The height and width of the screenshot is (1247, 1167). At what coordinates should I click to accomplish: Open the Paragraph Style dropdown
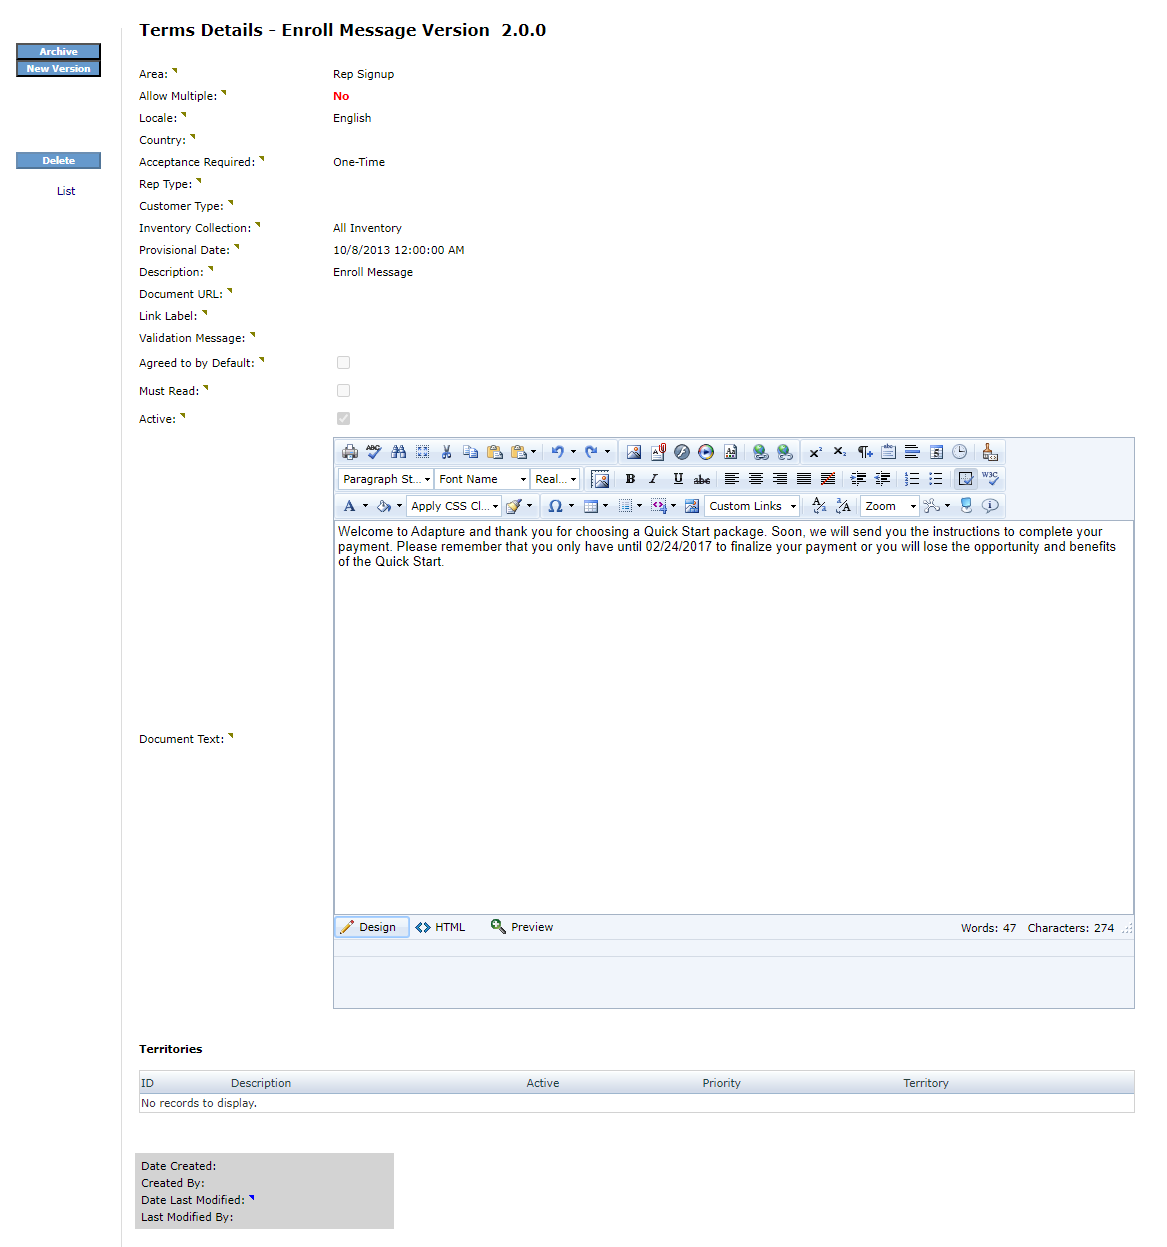(386, 479)
